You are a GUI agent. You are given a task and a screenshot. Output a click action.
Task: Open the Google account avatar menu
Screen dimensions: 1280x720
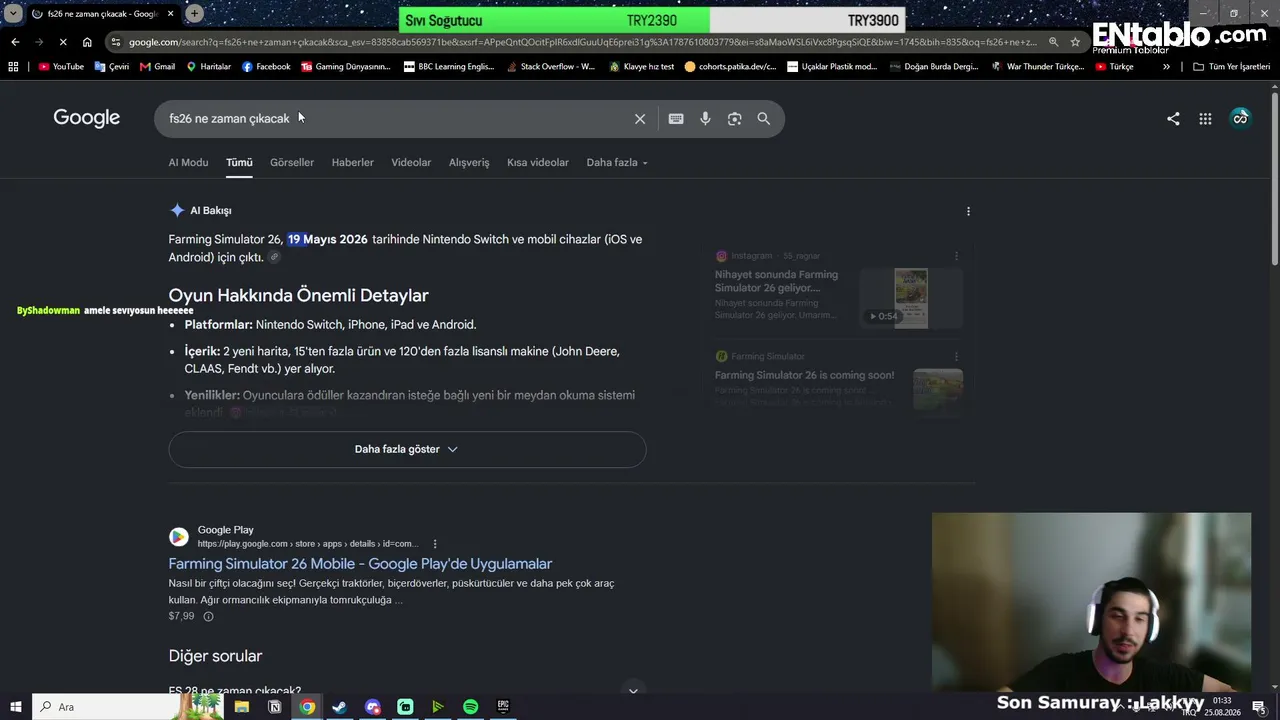tap(1240, 118)
